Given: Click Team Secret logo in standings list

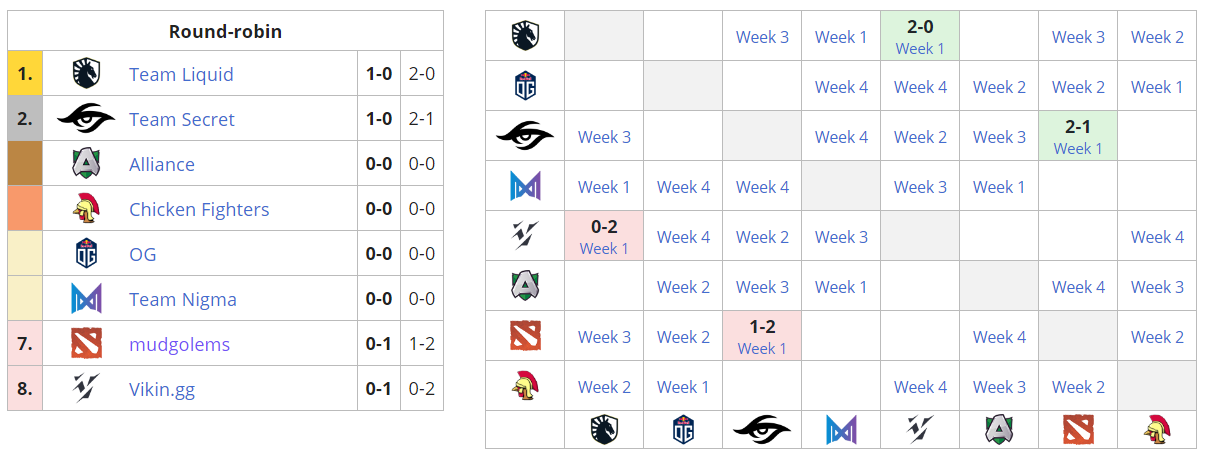Looking at the screenshot, I should pyautogui.click(x=87, y=119).
